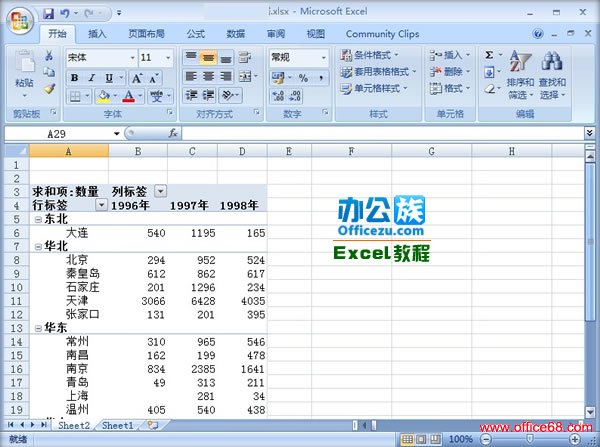This screenshot has width=600, height=447.
Task: Expand the formula bar
Action: click(x=589, y=133)
